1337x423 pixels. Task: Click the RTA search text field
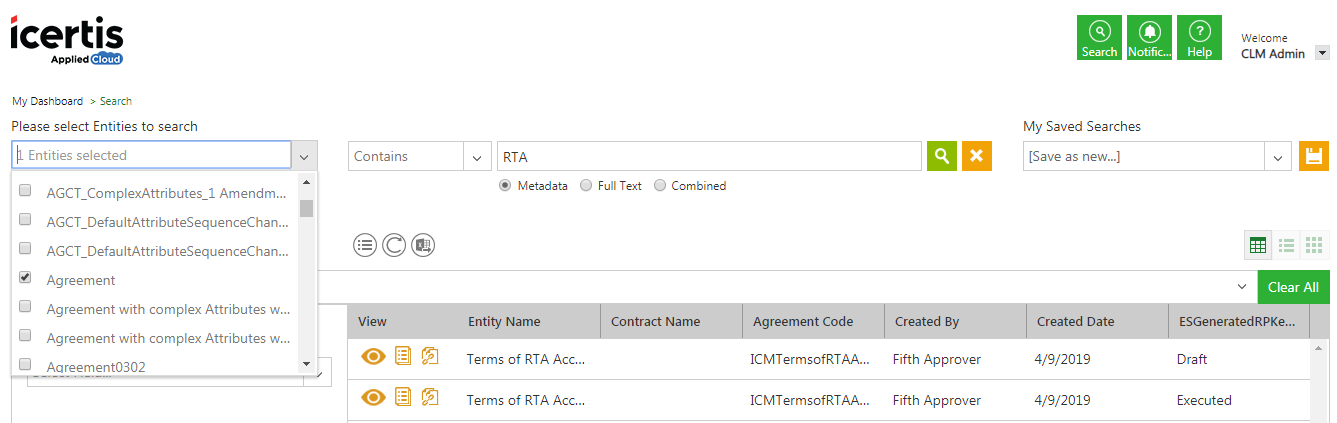click(708, 156)
